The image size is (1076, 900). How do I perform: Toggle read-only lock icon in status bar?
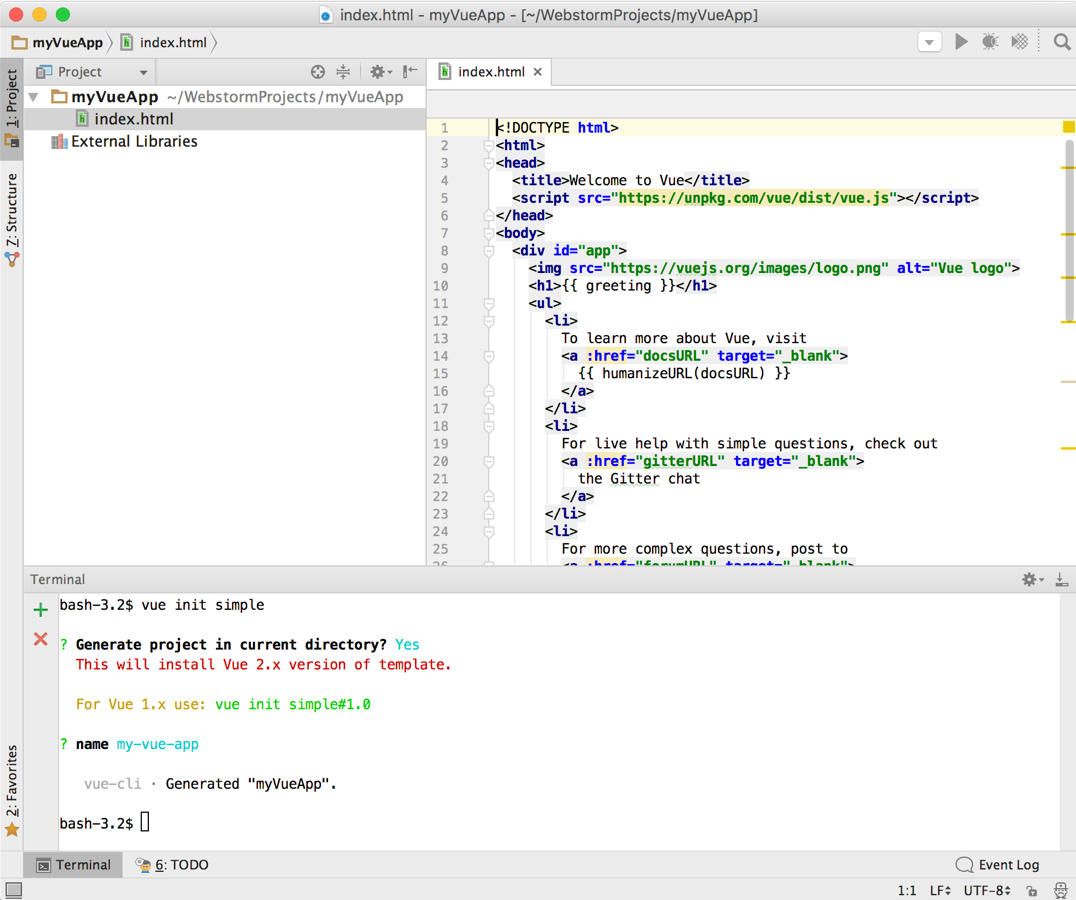pos(1032,890)
